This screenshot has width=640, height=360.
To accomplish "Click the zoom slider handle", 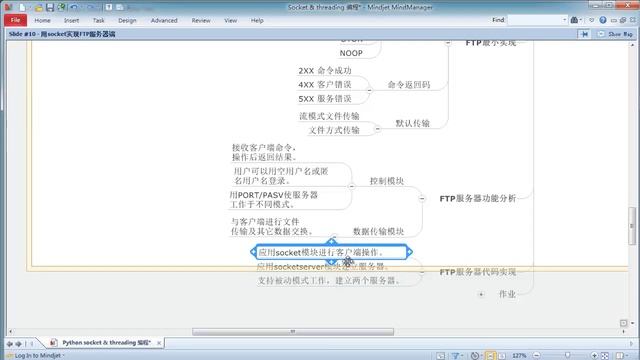I will 567,356.
